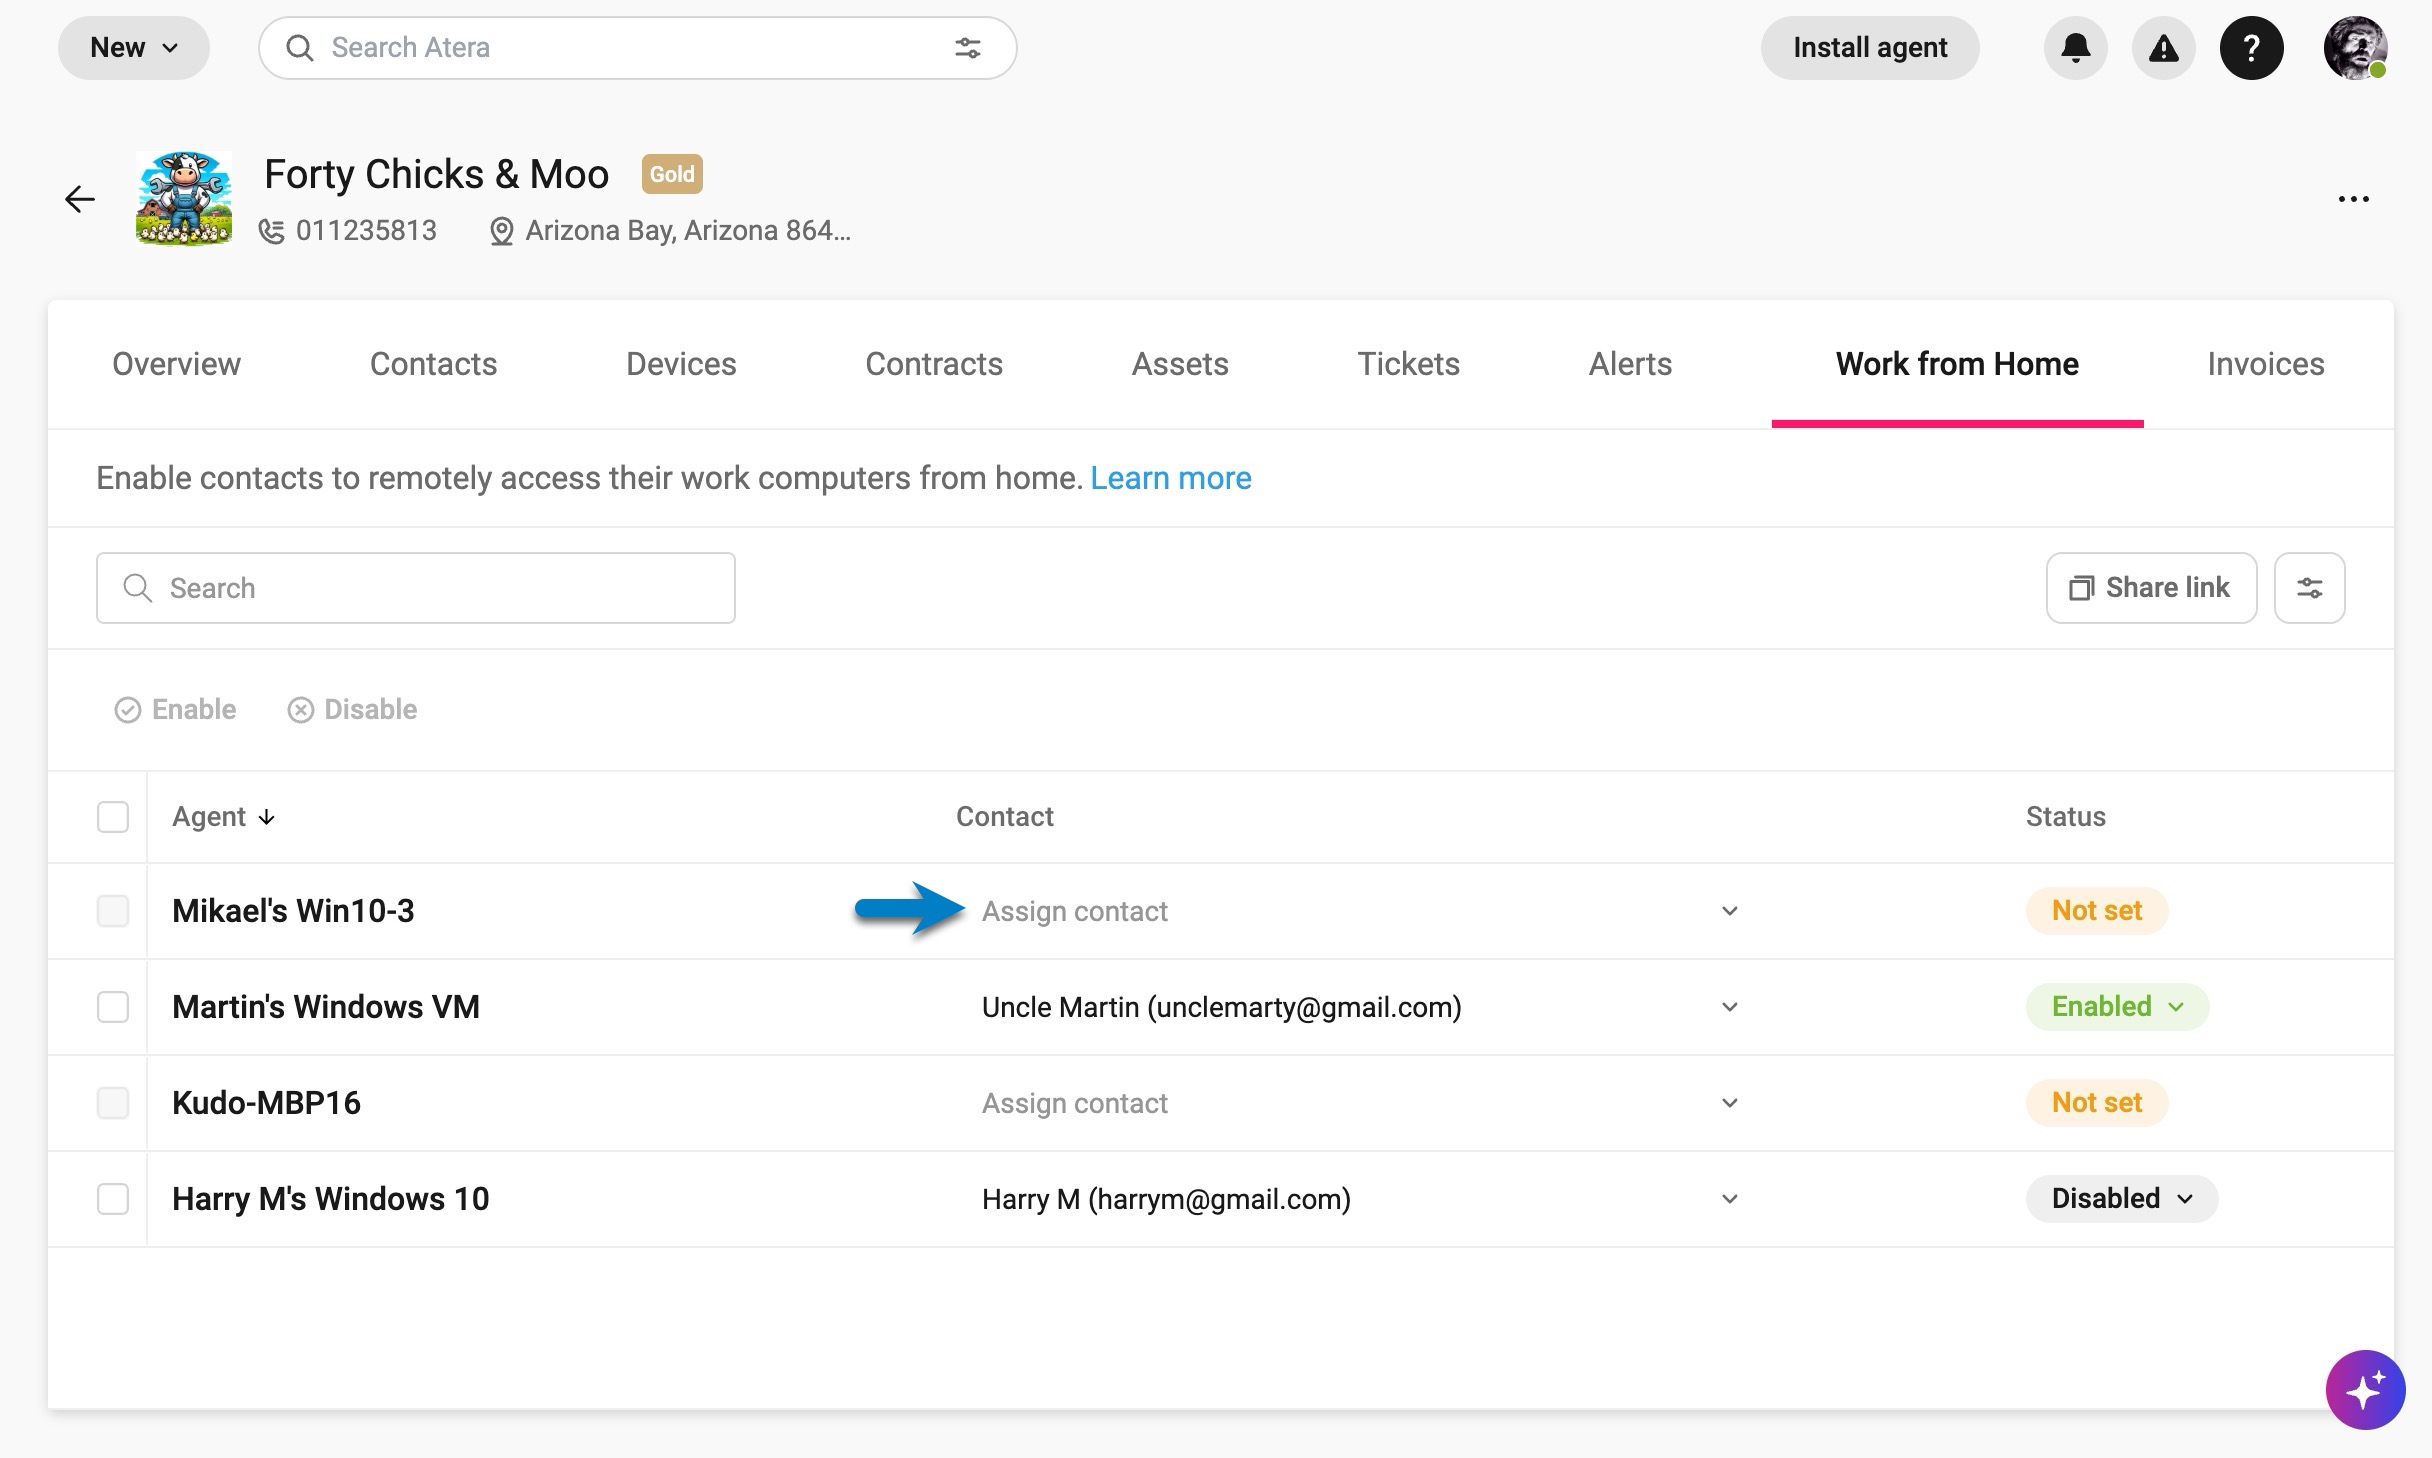This screenshot has width=2432, height=1458.
Task: Click the Share link button
Action: pyautogui.click(x=2151, y=588)
